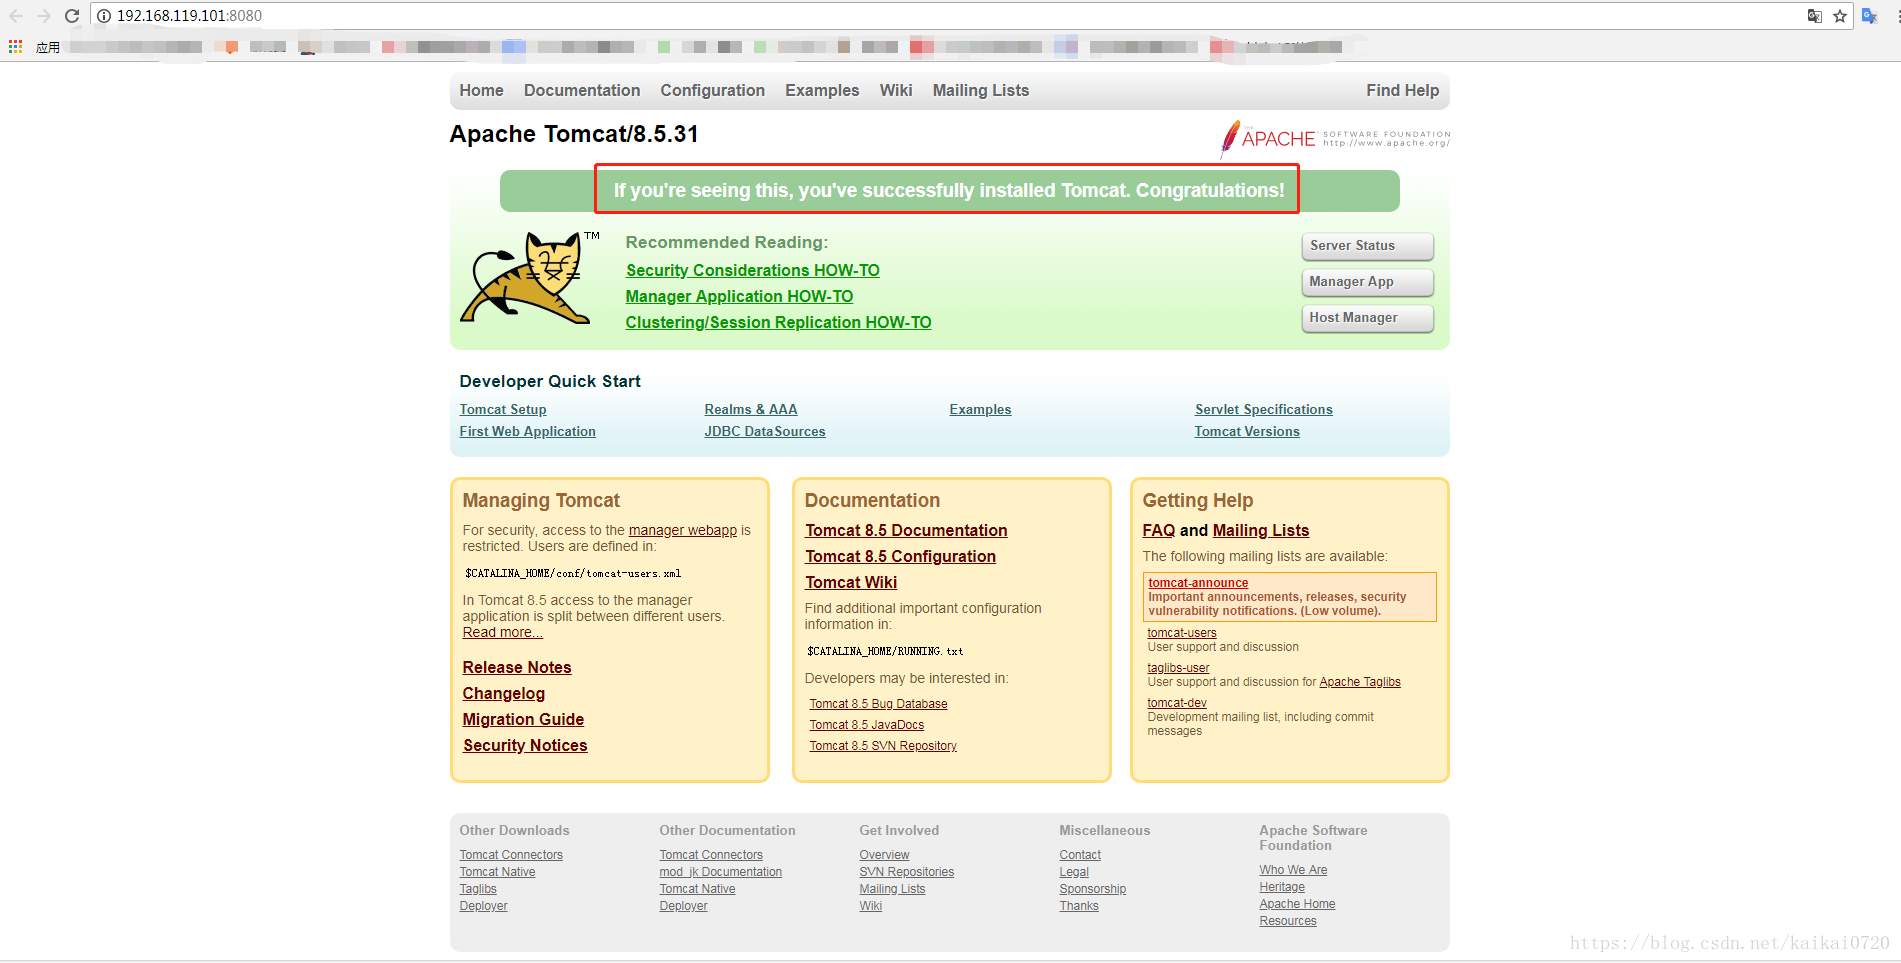The image size is (1901, 963).
Task: Open the Tomcat Wiki link
Action: click(851, 582)
